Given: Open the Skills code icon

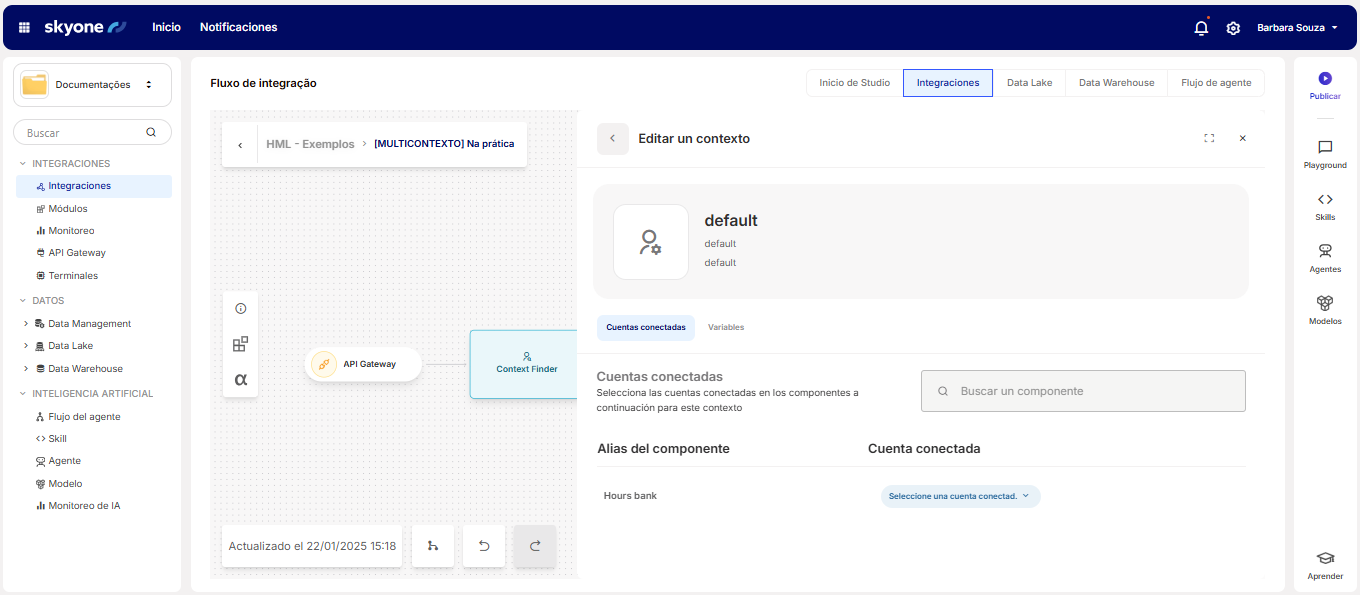Looking at the screenshot, I should [x=1325, y=200].
